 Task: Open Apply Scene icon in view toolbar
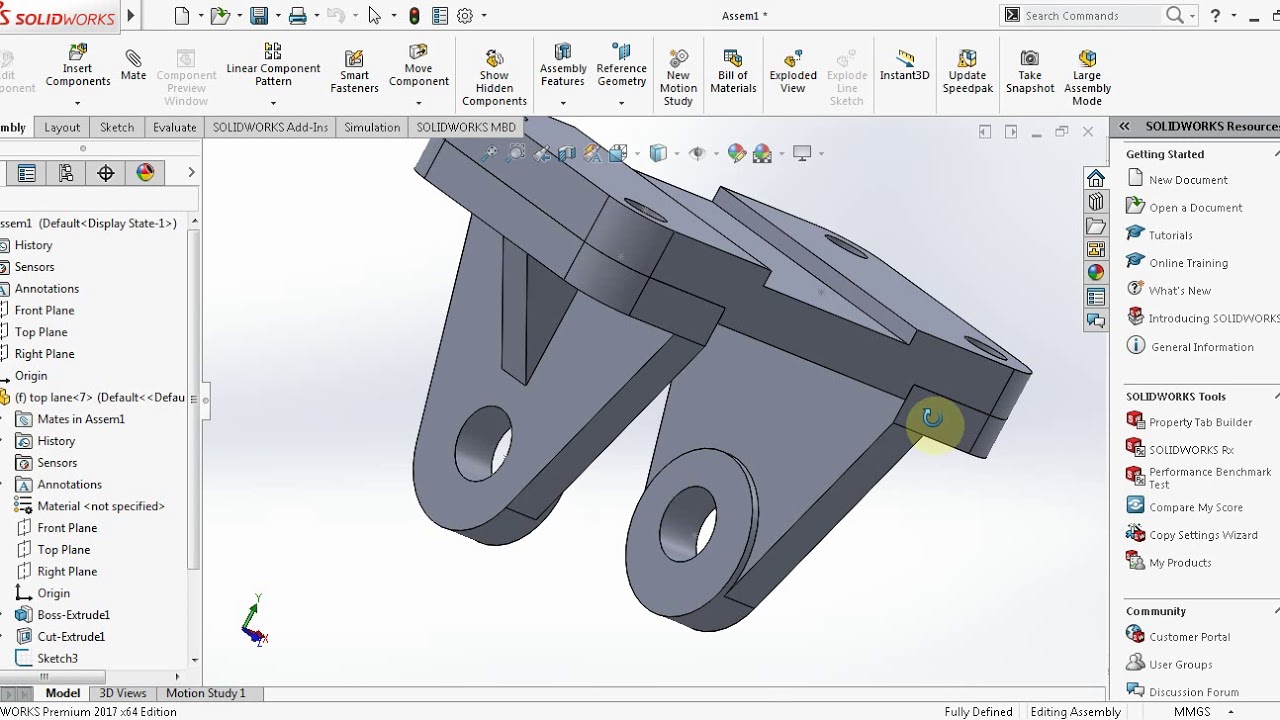762,153
